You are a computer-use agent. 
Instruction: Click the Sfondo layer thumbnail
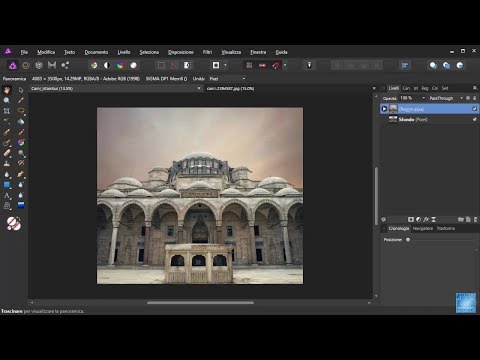coord(393,119)
